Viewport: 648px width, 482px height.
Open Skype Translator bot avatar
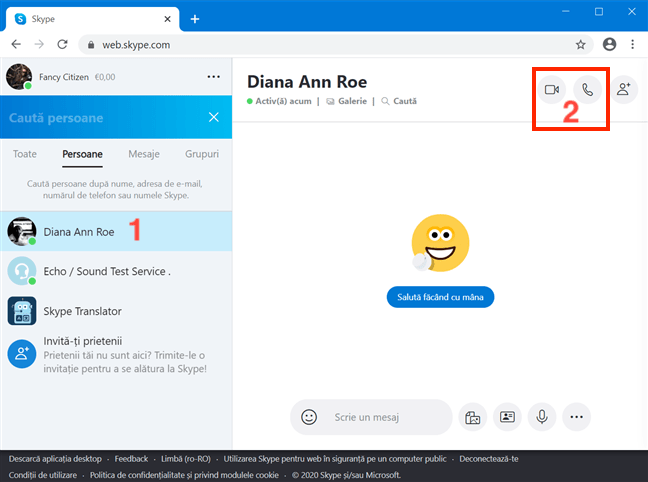[x=22, y=311]
